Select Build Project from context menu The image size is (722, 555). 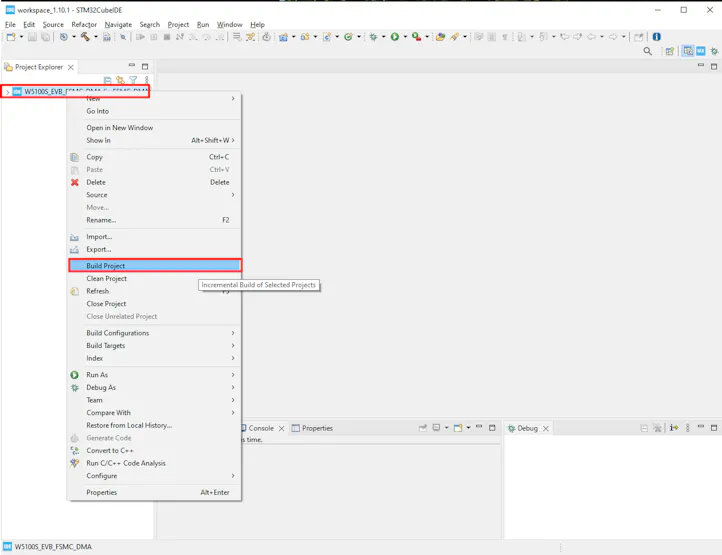tap(155, 266)
